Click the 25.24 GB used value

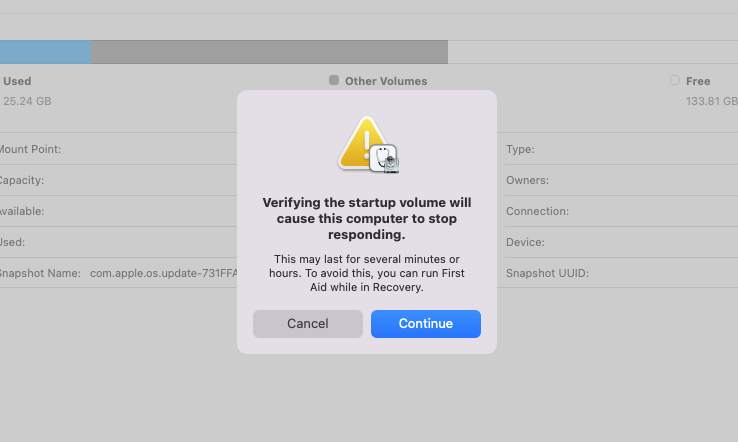tap(27, 101)
